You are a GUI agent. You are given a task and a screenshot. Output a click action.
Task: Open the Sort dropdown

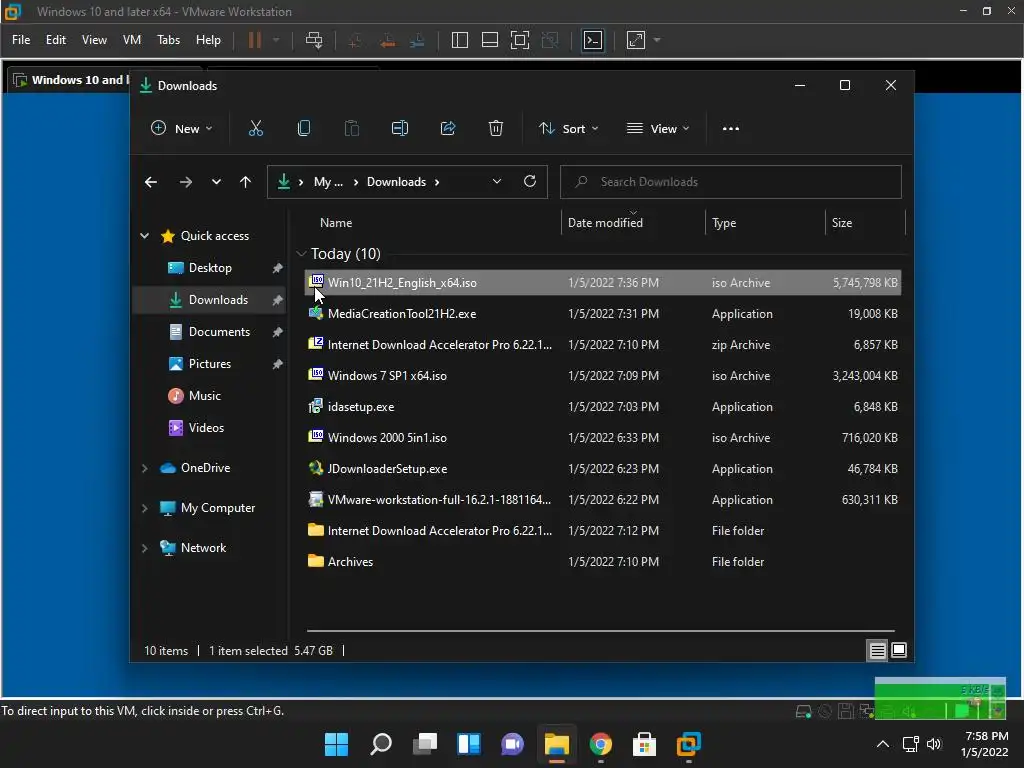[568, 129]
